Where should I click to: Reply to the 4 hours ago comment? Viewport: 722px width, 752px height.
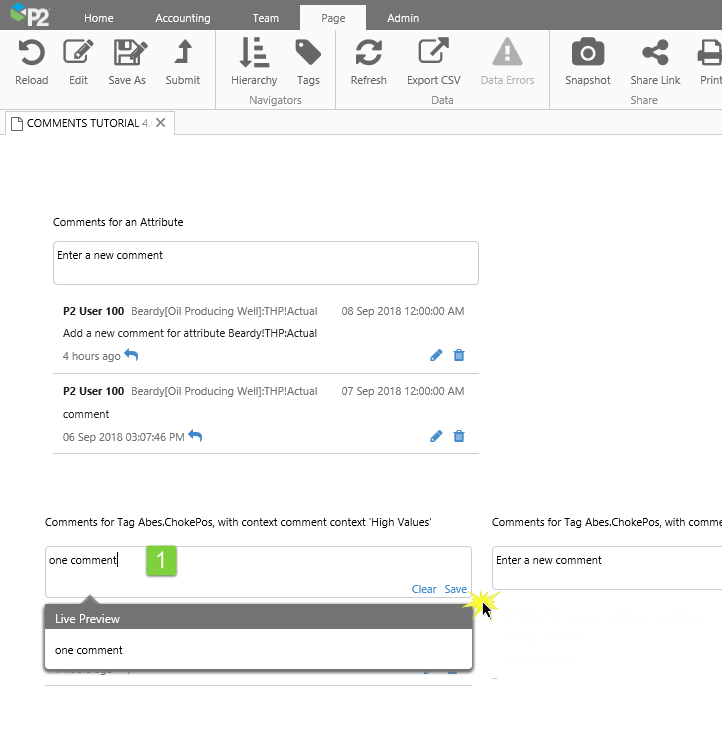pyautogui.click(x=131, y=356)
